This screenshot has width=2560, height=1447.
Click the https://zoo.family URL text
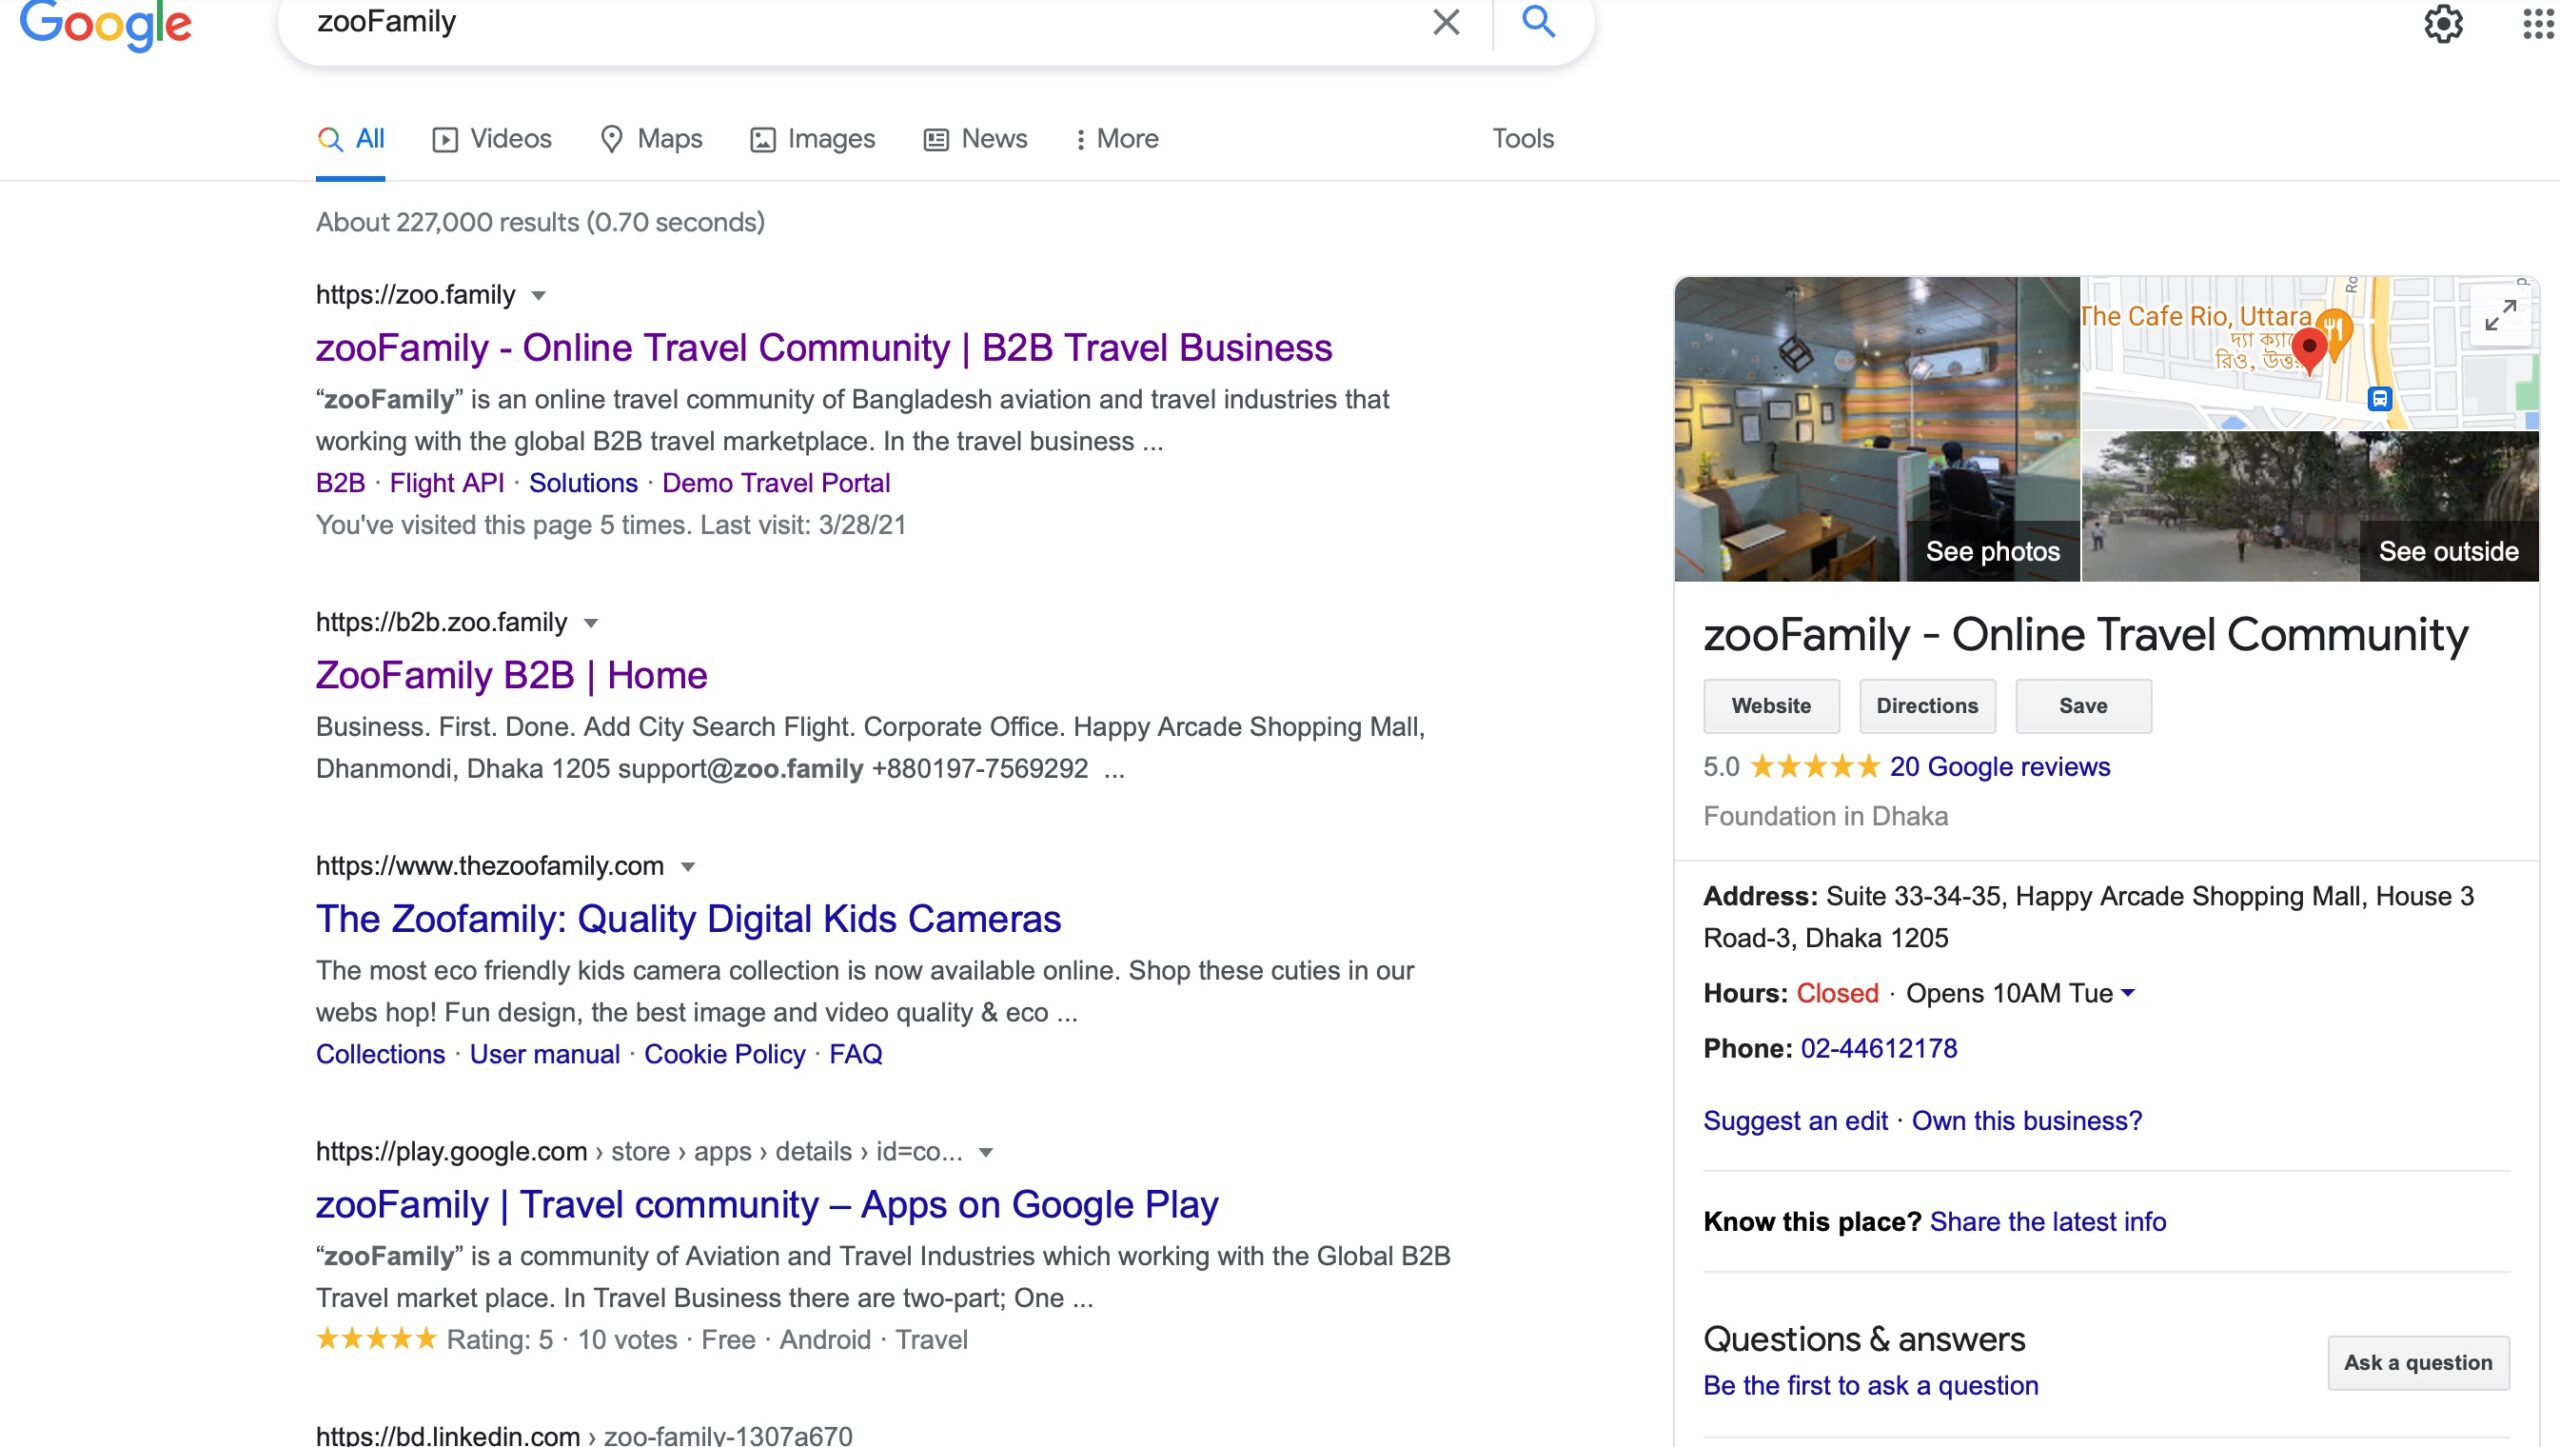pyautogui.click(x=416, y=295)
